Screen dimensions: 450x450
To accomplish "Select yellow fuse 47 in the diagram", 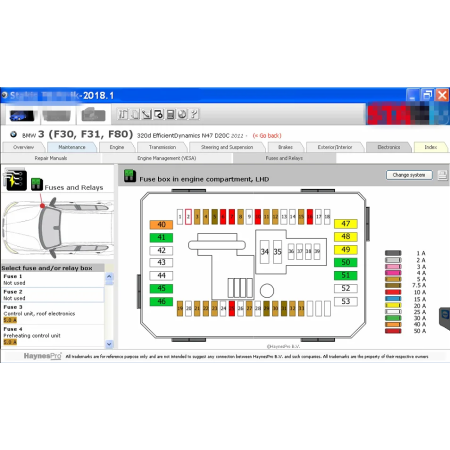I will point(346,224).
